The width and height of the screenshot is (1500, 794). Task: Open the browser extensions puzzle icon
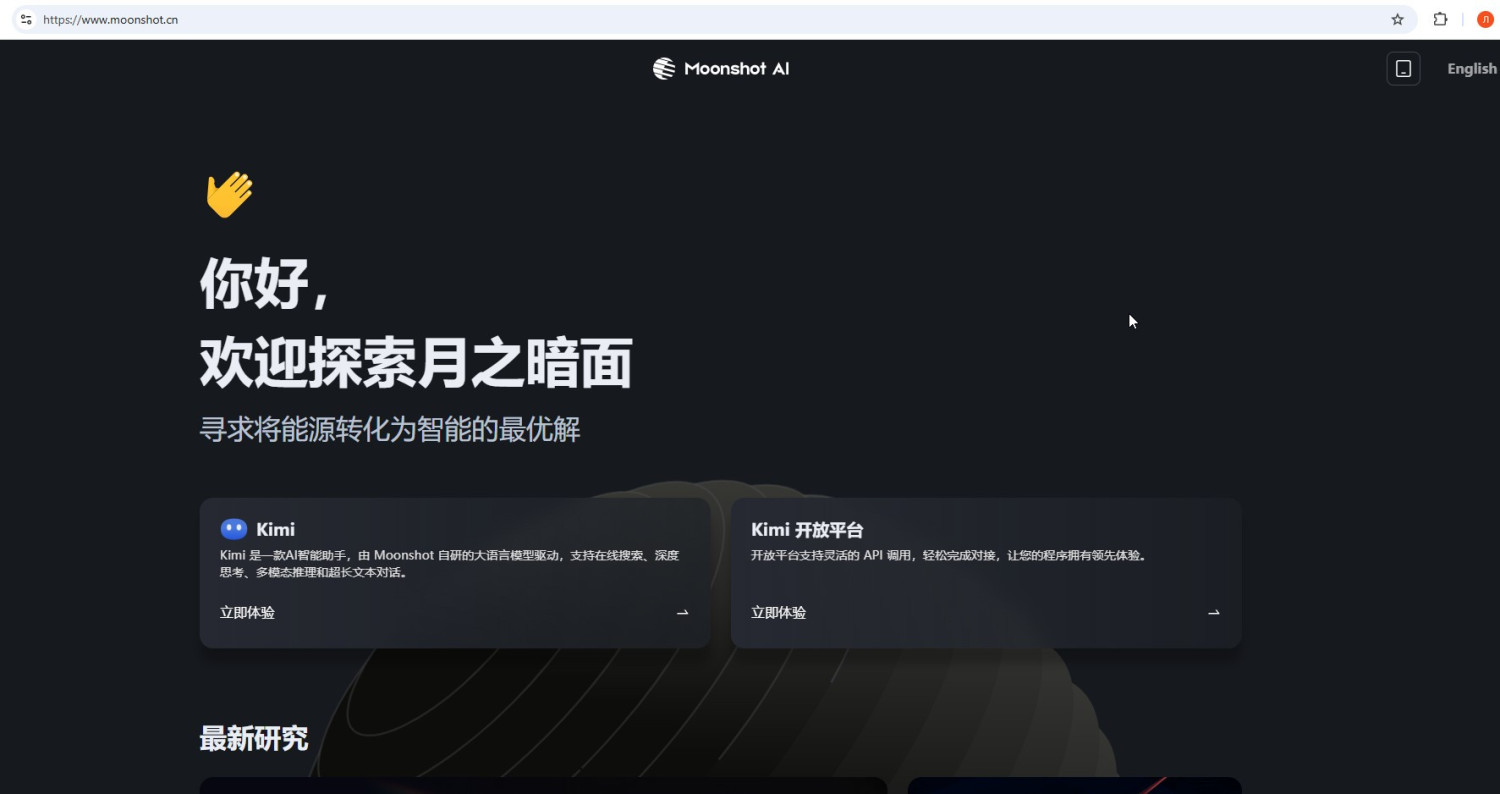[1440, 19]
